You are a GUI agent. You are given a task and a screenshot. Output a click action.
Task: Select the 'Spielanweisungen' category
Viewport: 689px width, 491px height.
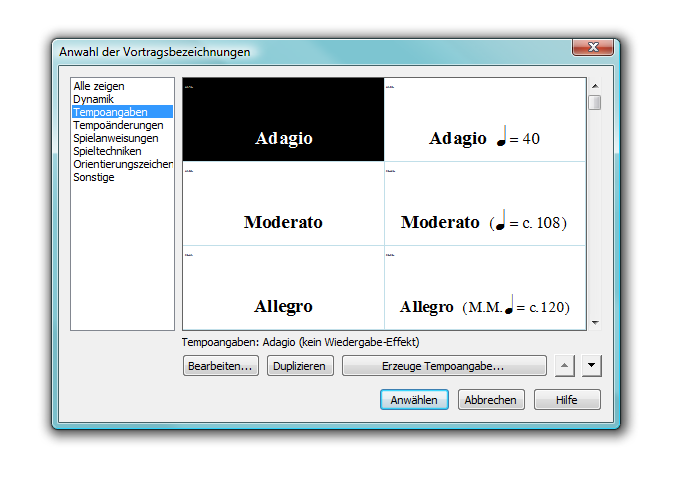click(x=122, y=138)
